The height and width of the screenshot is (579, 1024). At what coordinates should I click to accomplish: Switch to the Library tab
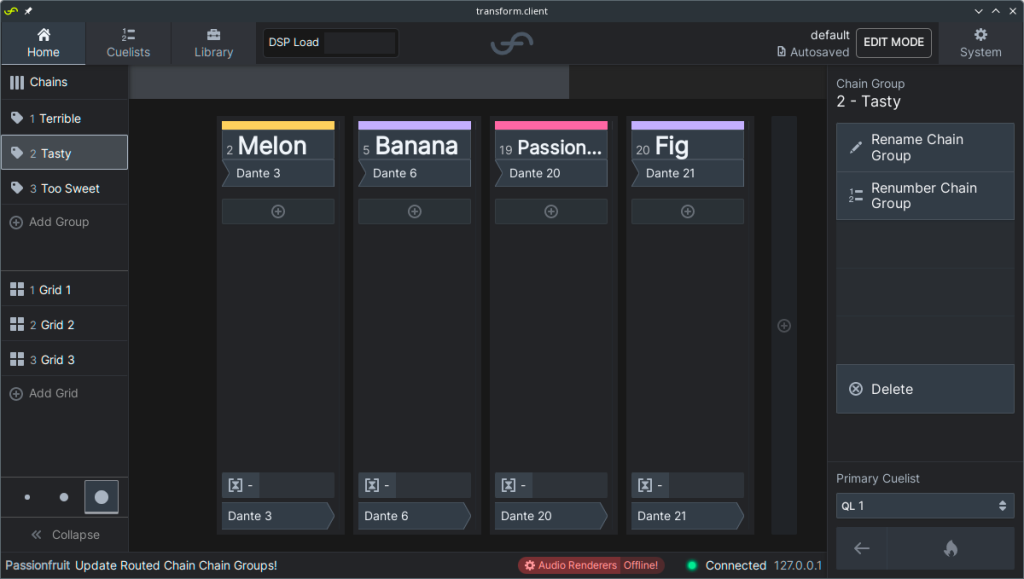214,43
